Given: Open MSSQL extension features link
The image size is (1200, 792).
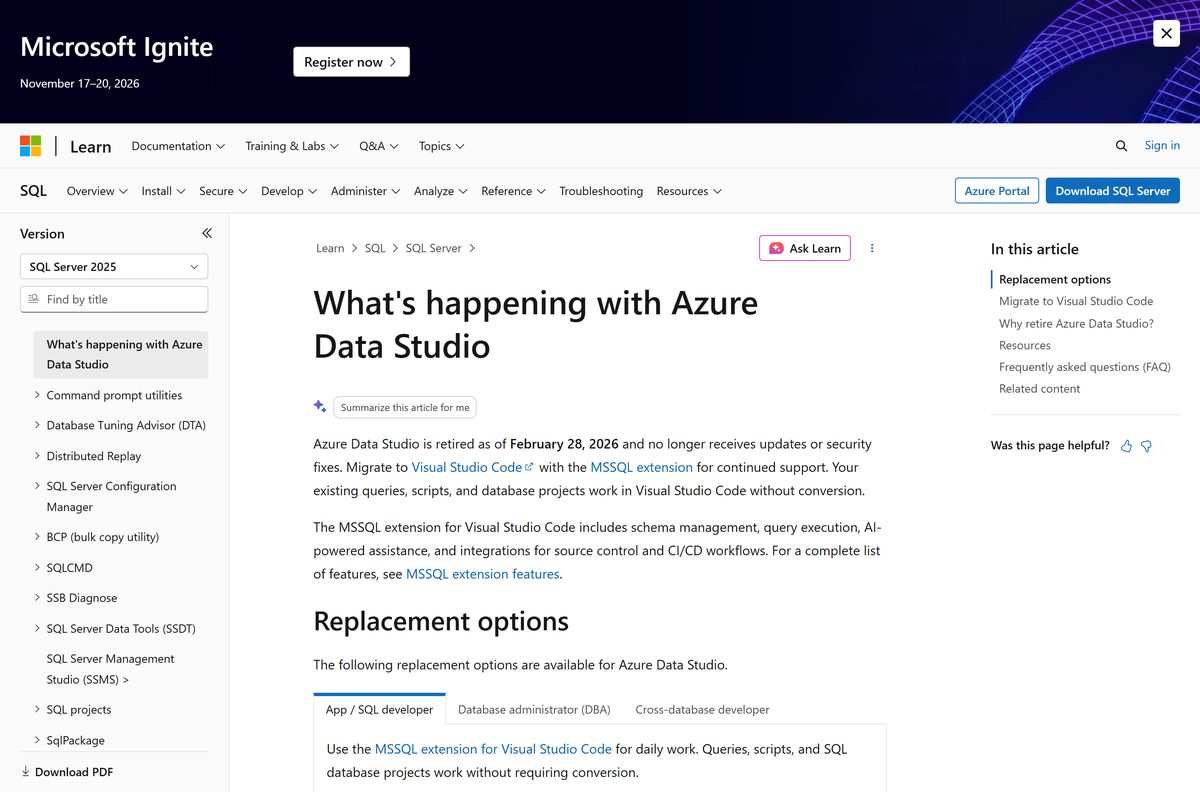Looking at the screenshot, I should tap(482, 574).
